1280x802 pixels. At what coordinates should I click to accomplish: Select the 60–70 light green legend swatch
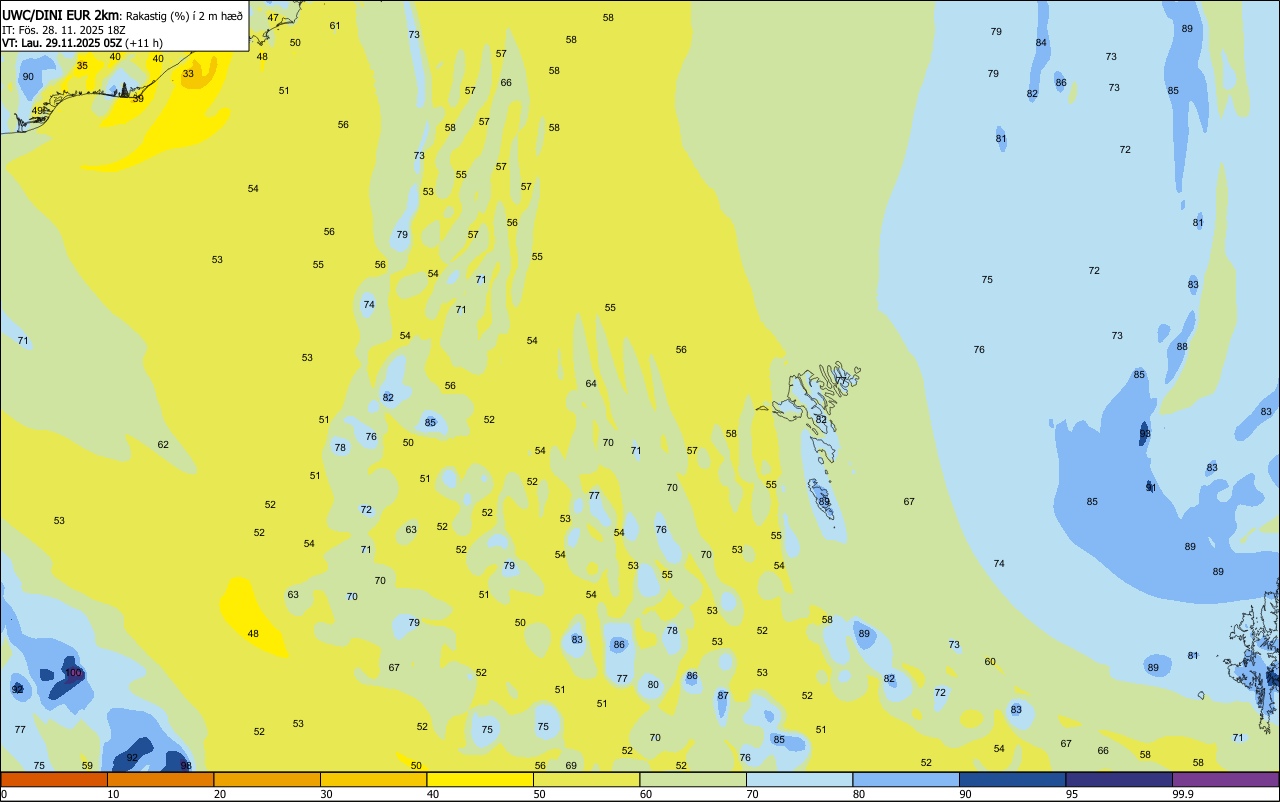693,779
